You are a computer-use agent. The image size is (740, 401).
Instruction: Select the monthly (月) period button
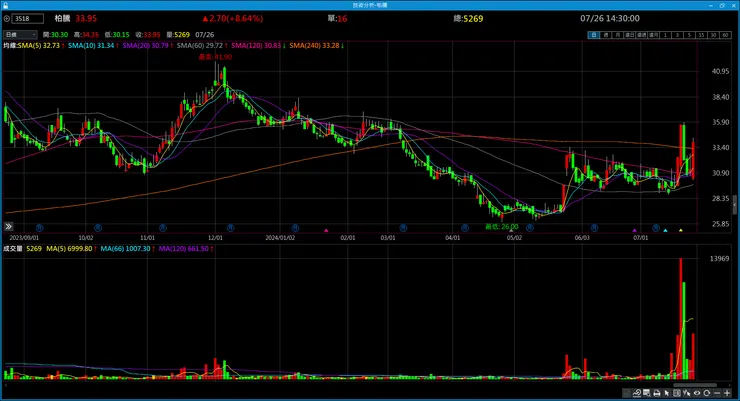click(x=618, y=35)
